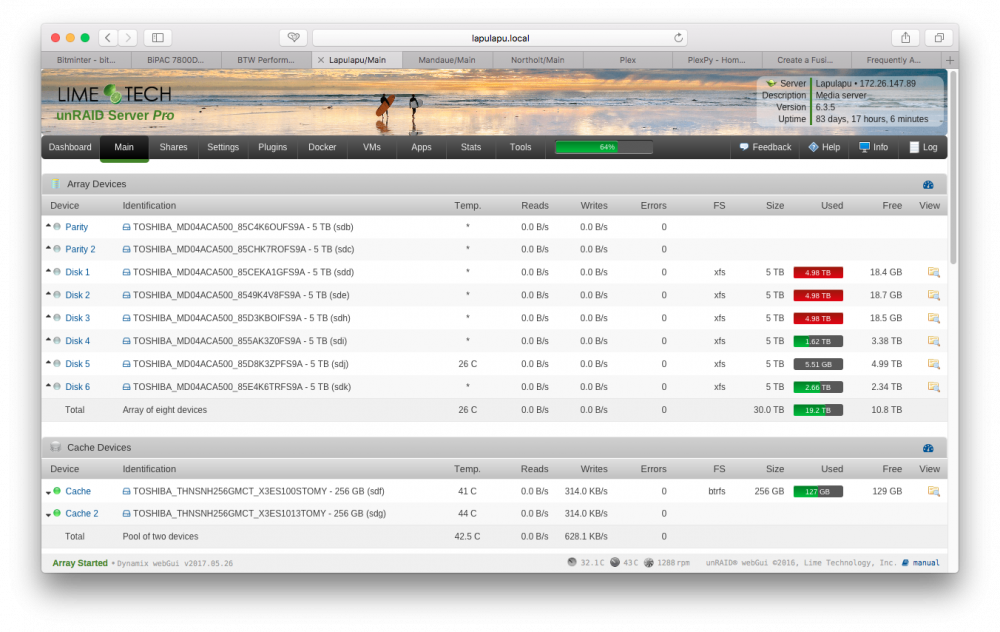Click the green 19.2 TB total usage bar

coord(818,410)
